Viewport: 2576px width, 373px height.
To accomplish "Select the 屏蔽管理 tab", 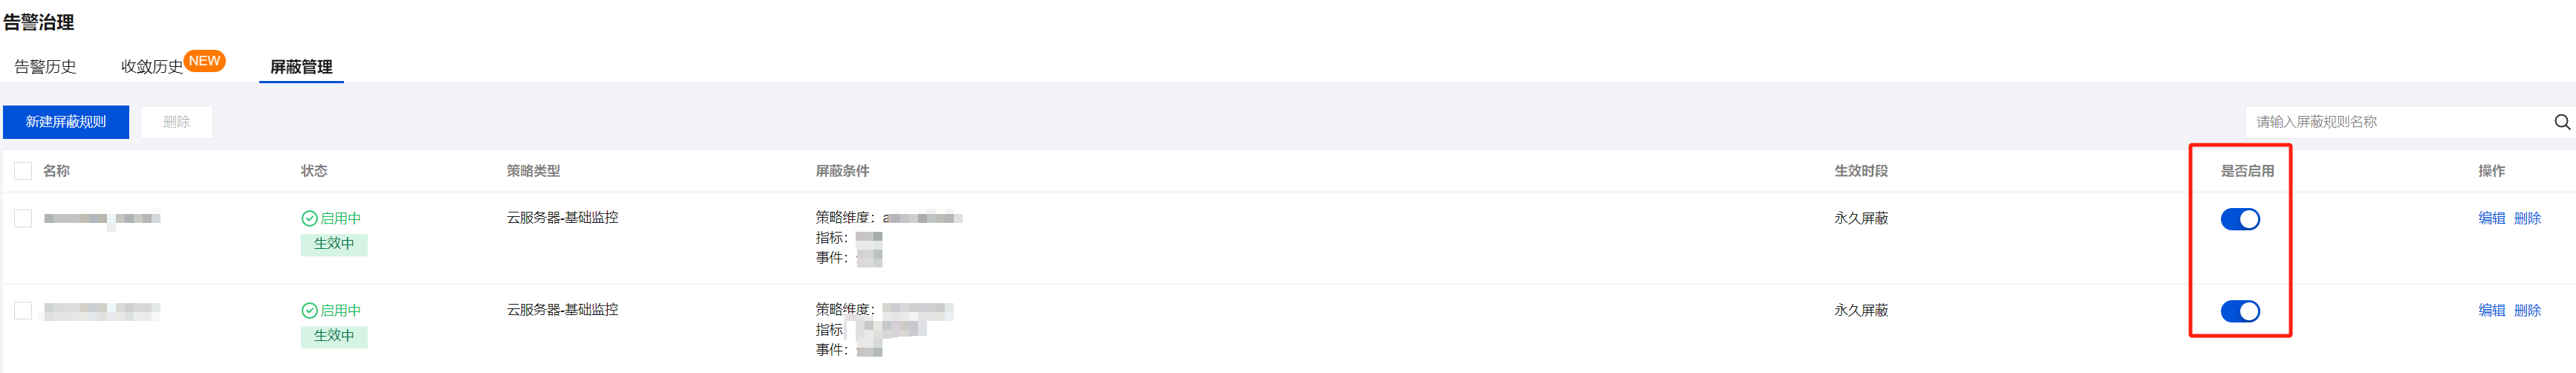I will tap(301, 67).
